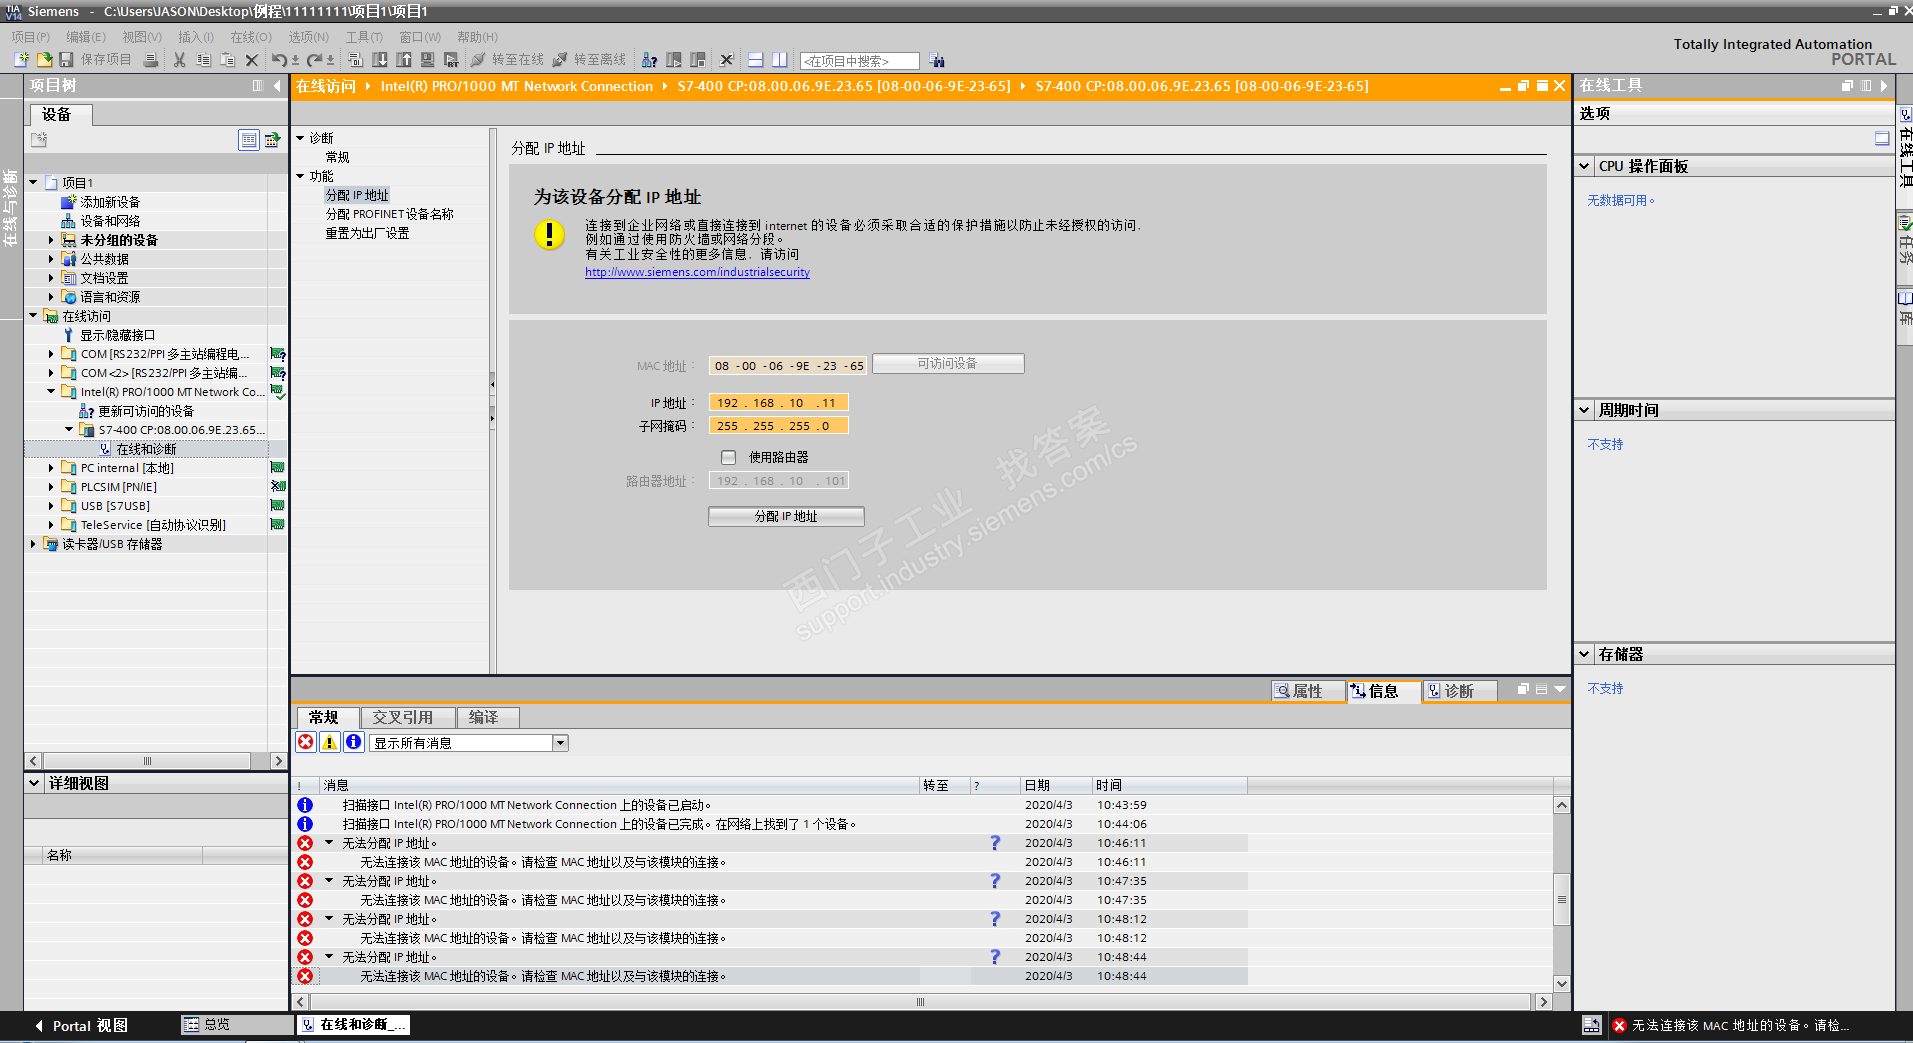Click the print icon in toolbar
This screenshot has height=1043, width=1913.
click(x=151, y=60)
